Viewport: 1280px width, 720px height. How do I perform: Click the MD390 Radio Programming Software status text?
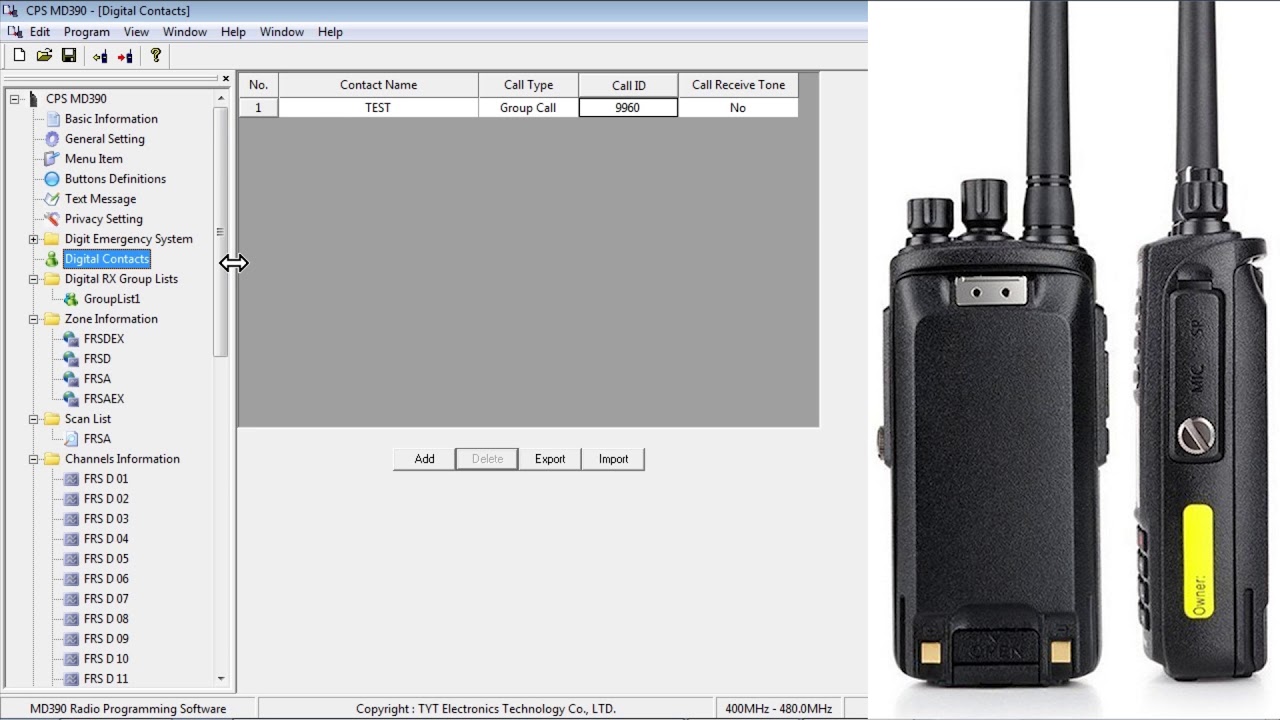[x=128, y=709]
